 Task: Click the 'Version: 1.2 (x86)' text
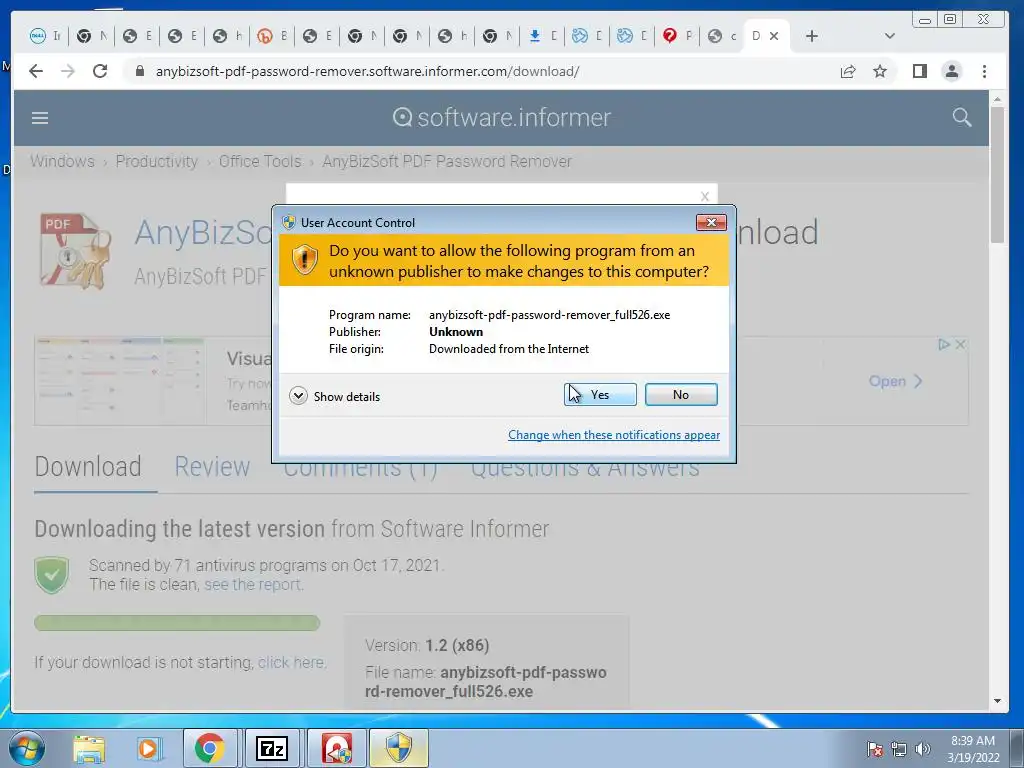pyautogui.click(x=427, y=645)
